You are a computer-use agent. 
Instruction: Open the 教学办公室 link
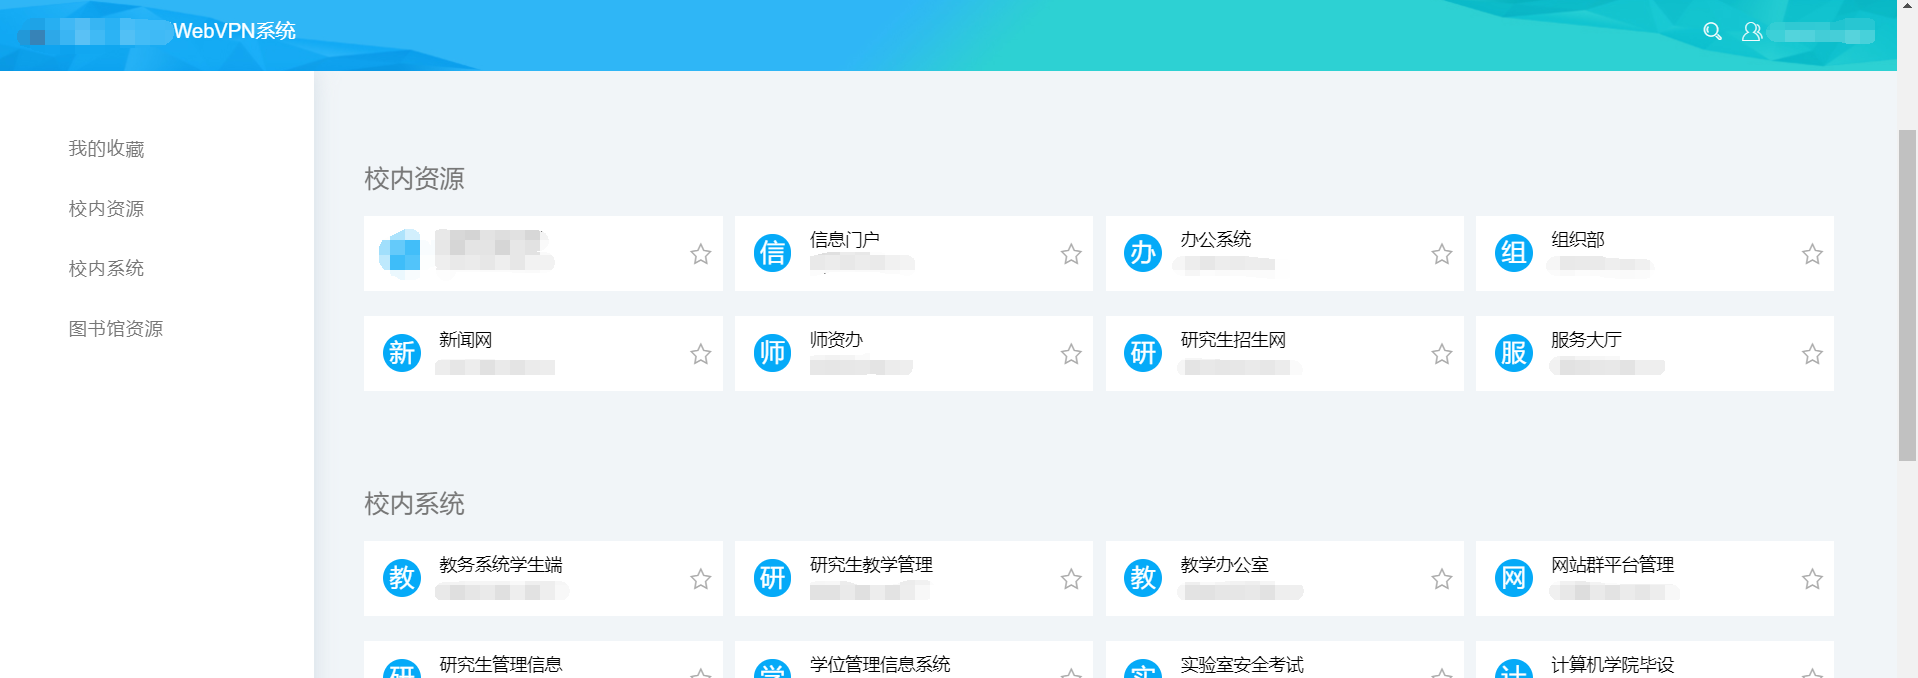(1224, 565)
